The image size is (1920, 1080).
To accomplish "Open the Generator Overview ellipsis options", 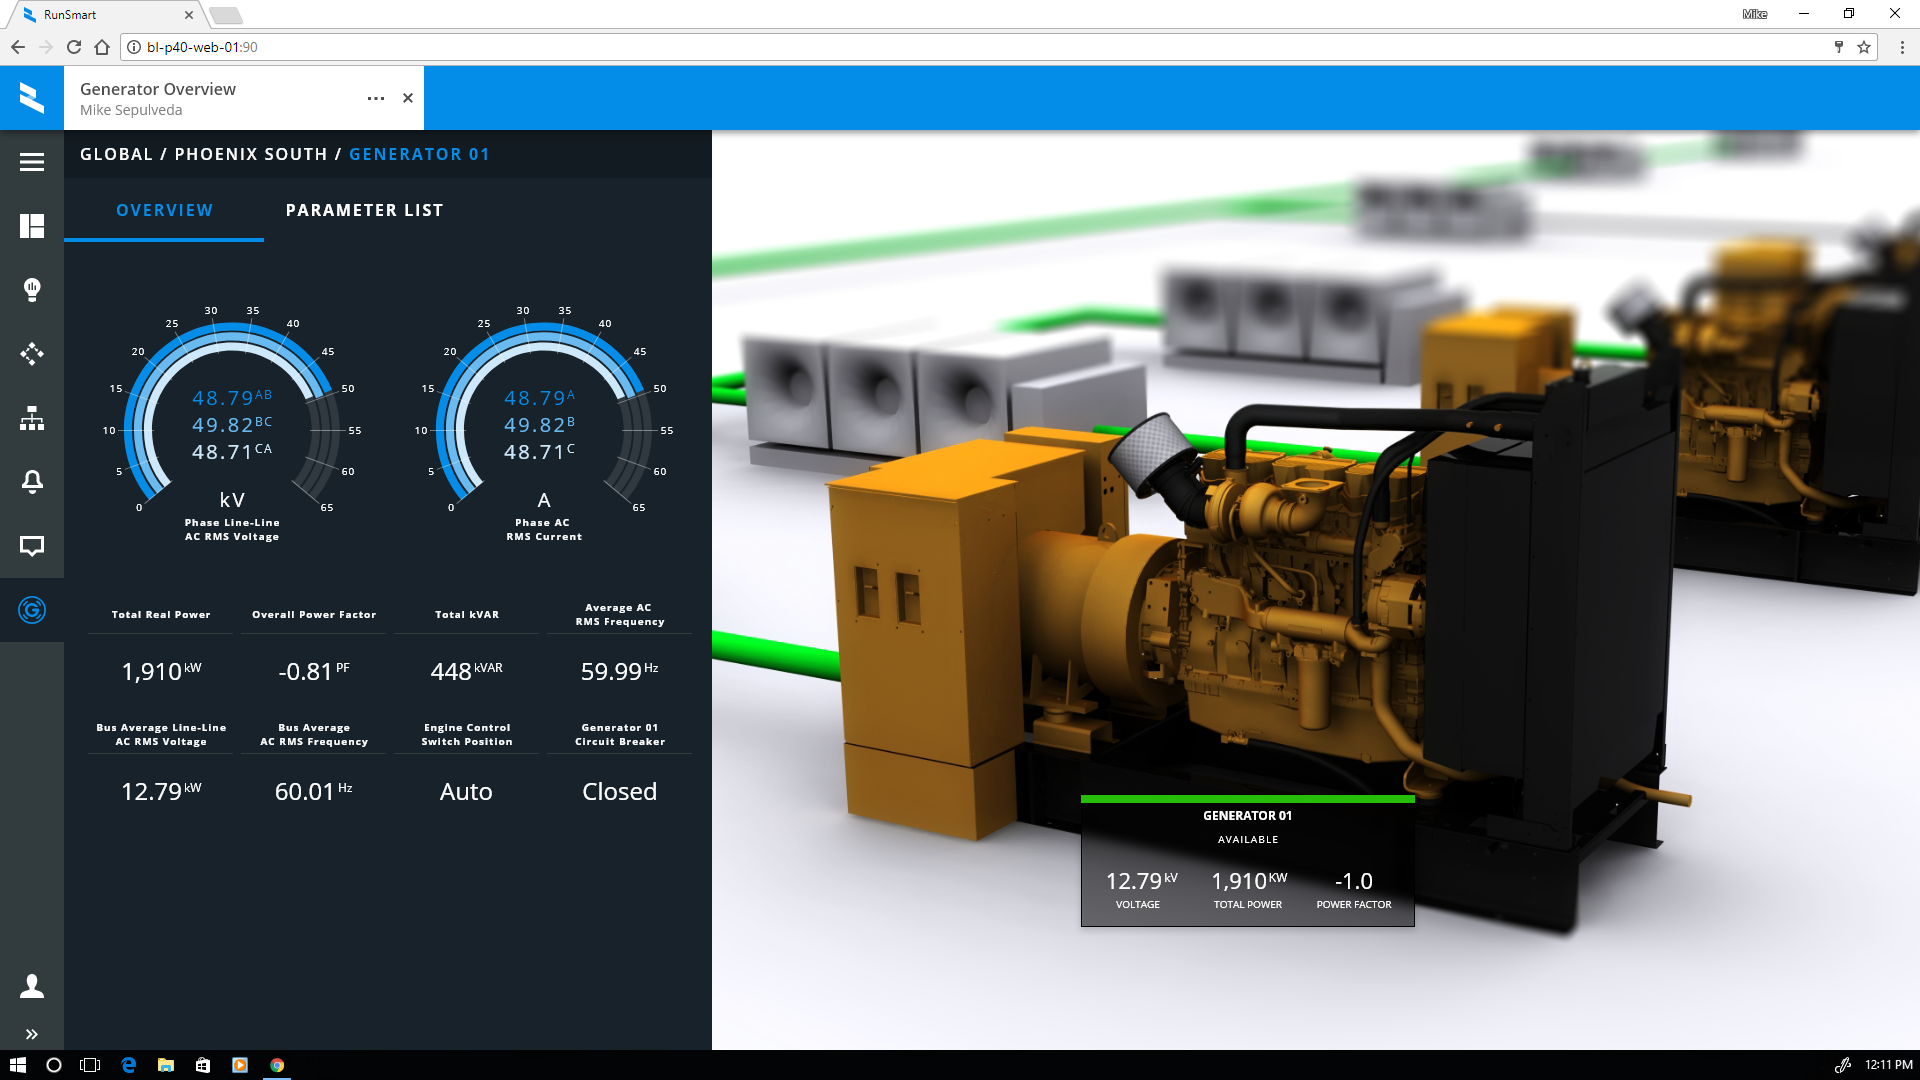I will 376,98.
